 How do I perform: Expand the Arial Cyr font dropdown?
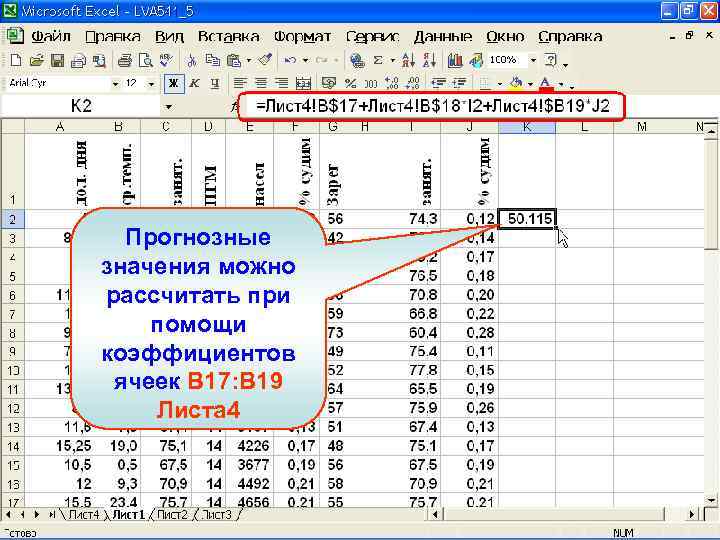116,84
